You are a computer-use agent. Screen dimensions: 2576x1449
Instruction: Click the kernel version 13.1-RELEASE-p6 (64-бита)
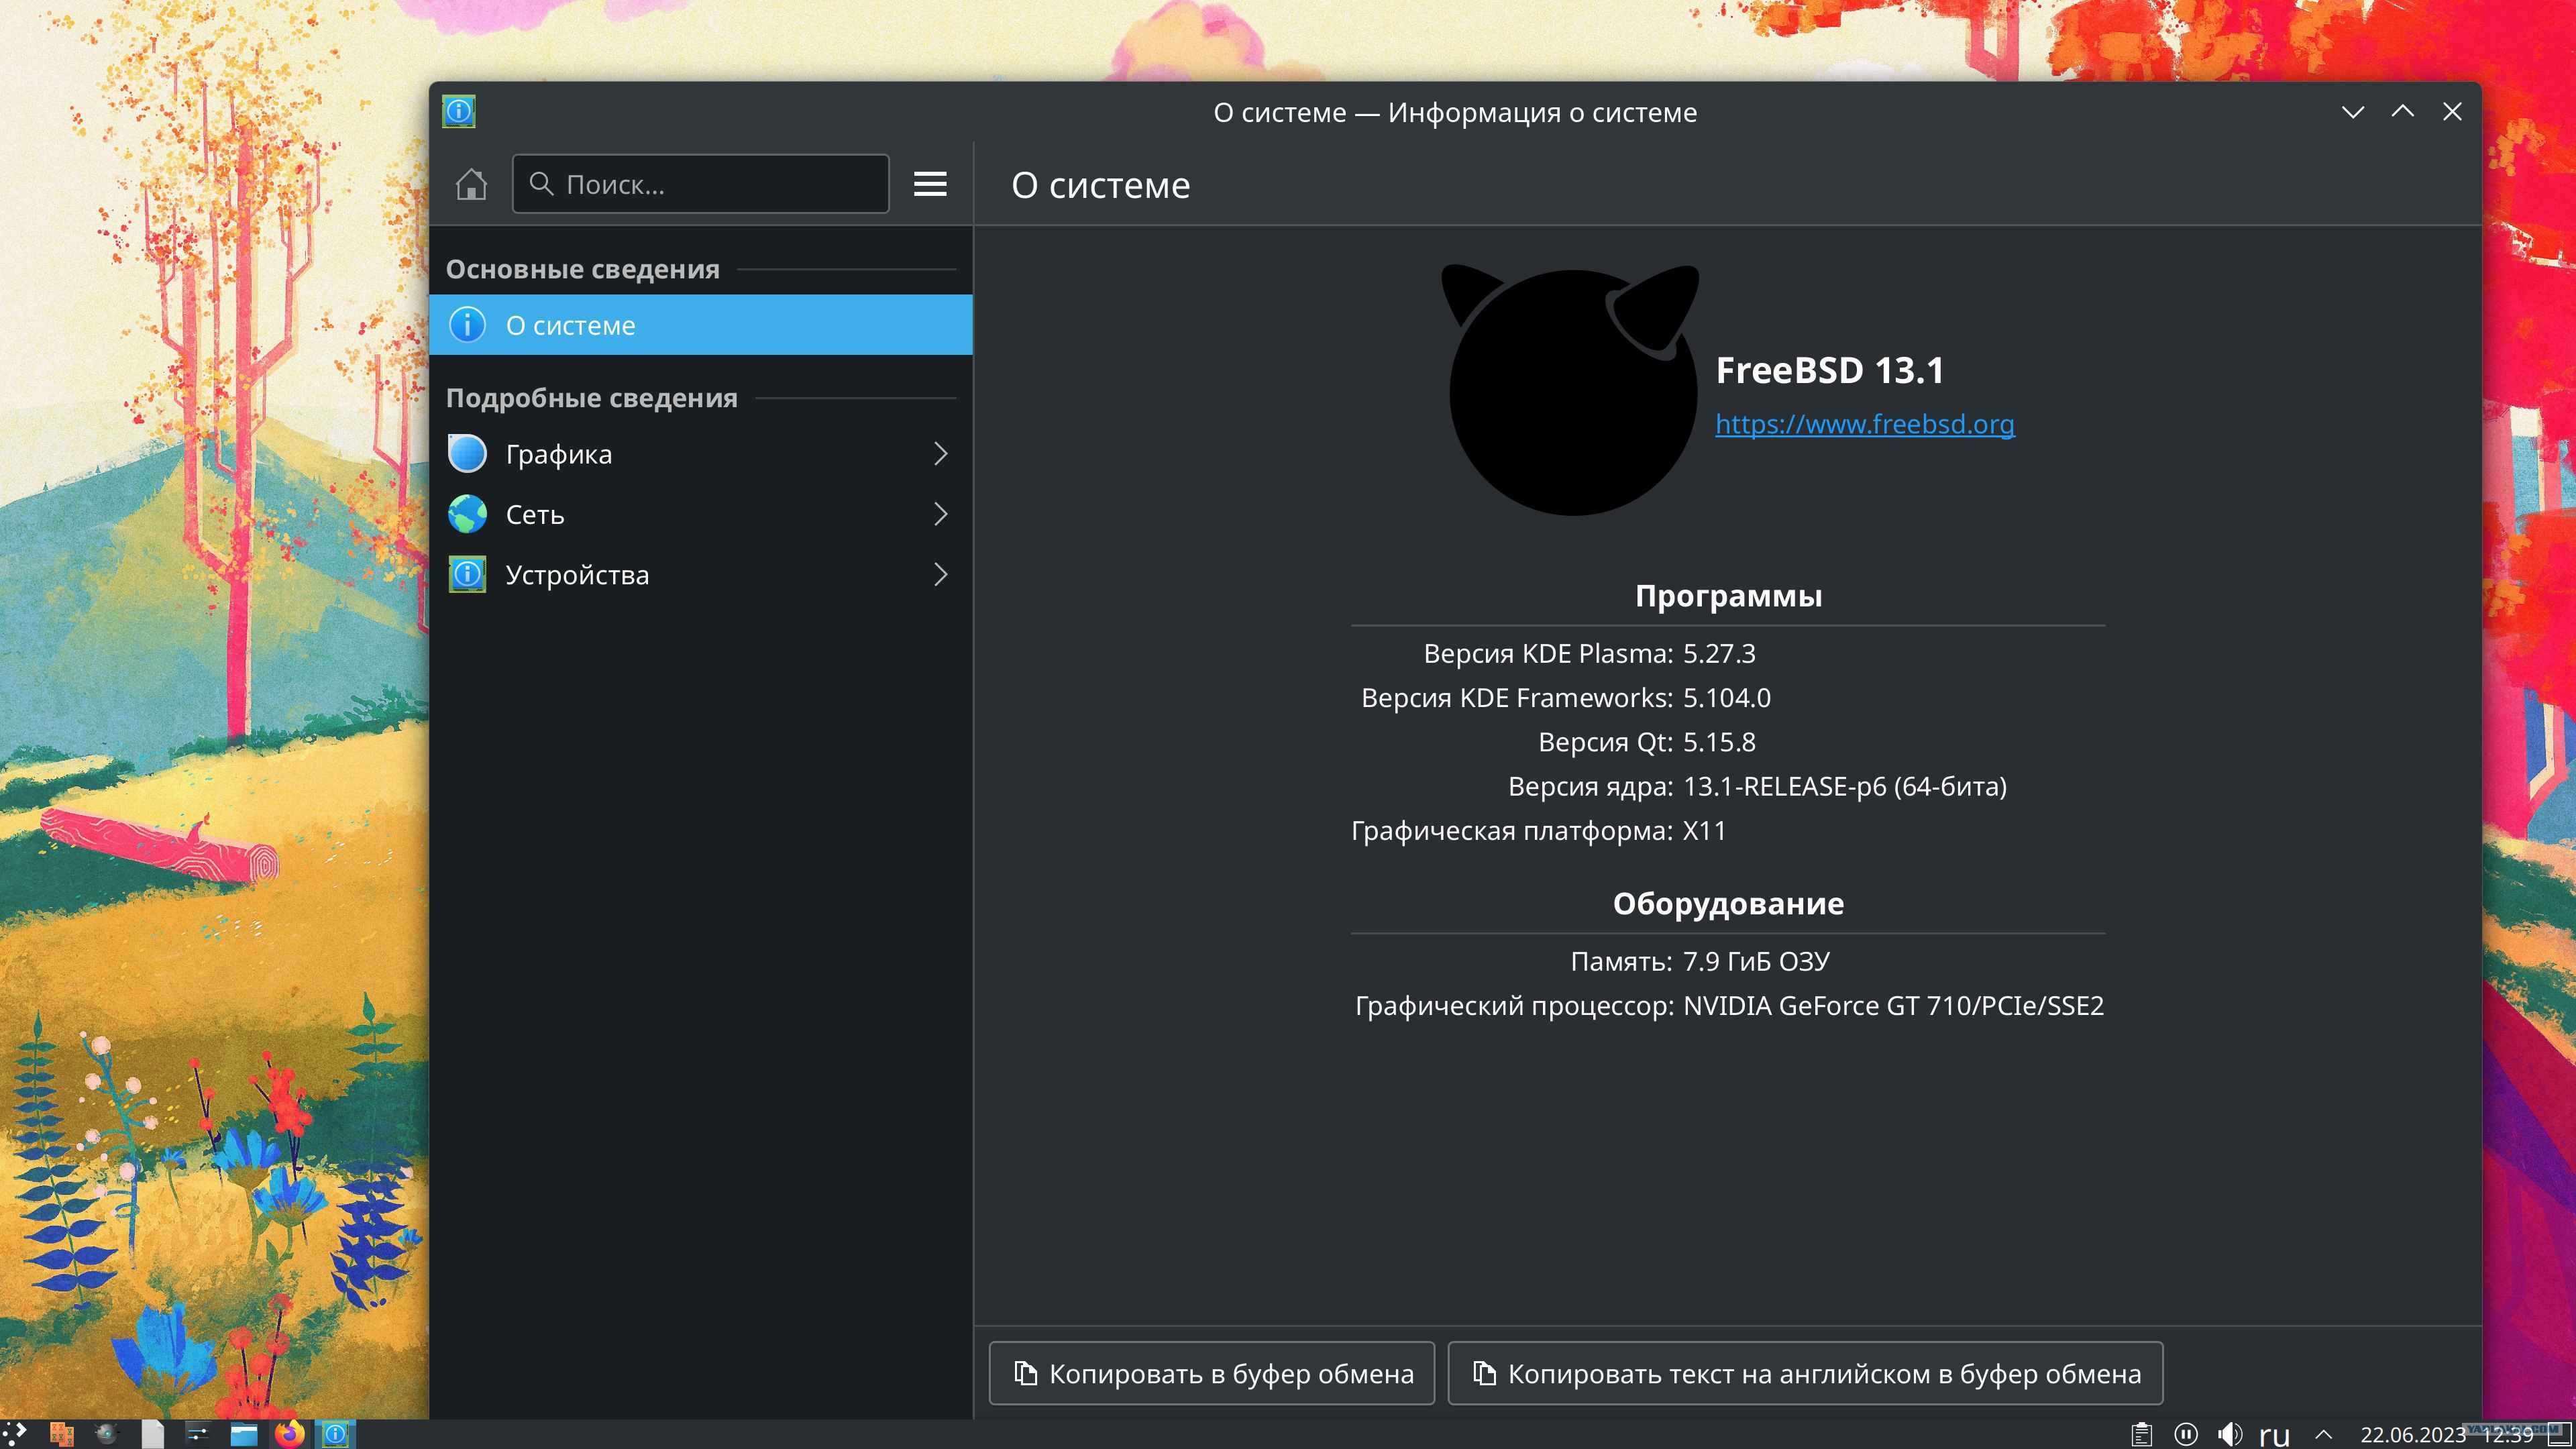pos(1845,786)
